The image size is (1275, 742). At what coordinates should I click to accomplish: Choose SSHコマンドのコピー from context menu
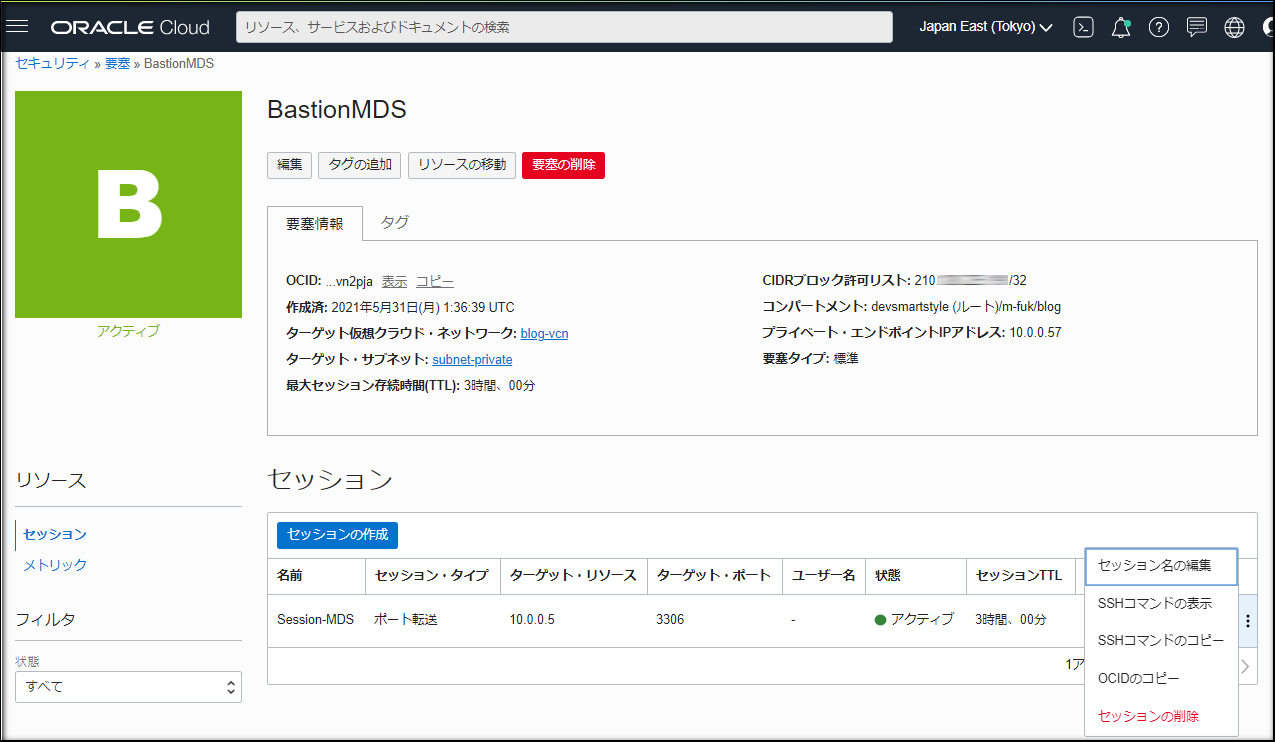click(1161, 641)
